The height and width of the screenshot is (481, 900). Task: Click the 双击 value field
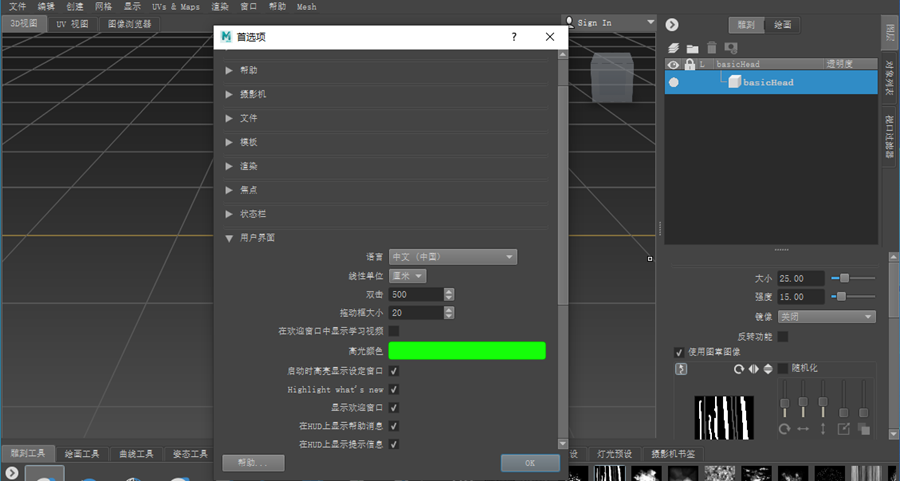[416, 294]
